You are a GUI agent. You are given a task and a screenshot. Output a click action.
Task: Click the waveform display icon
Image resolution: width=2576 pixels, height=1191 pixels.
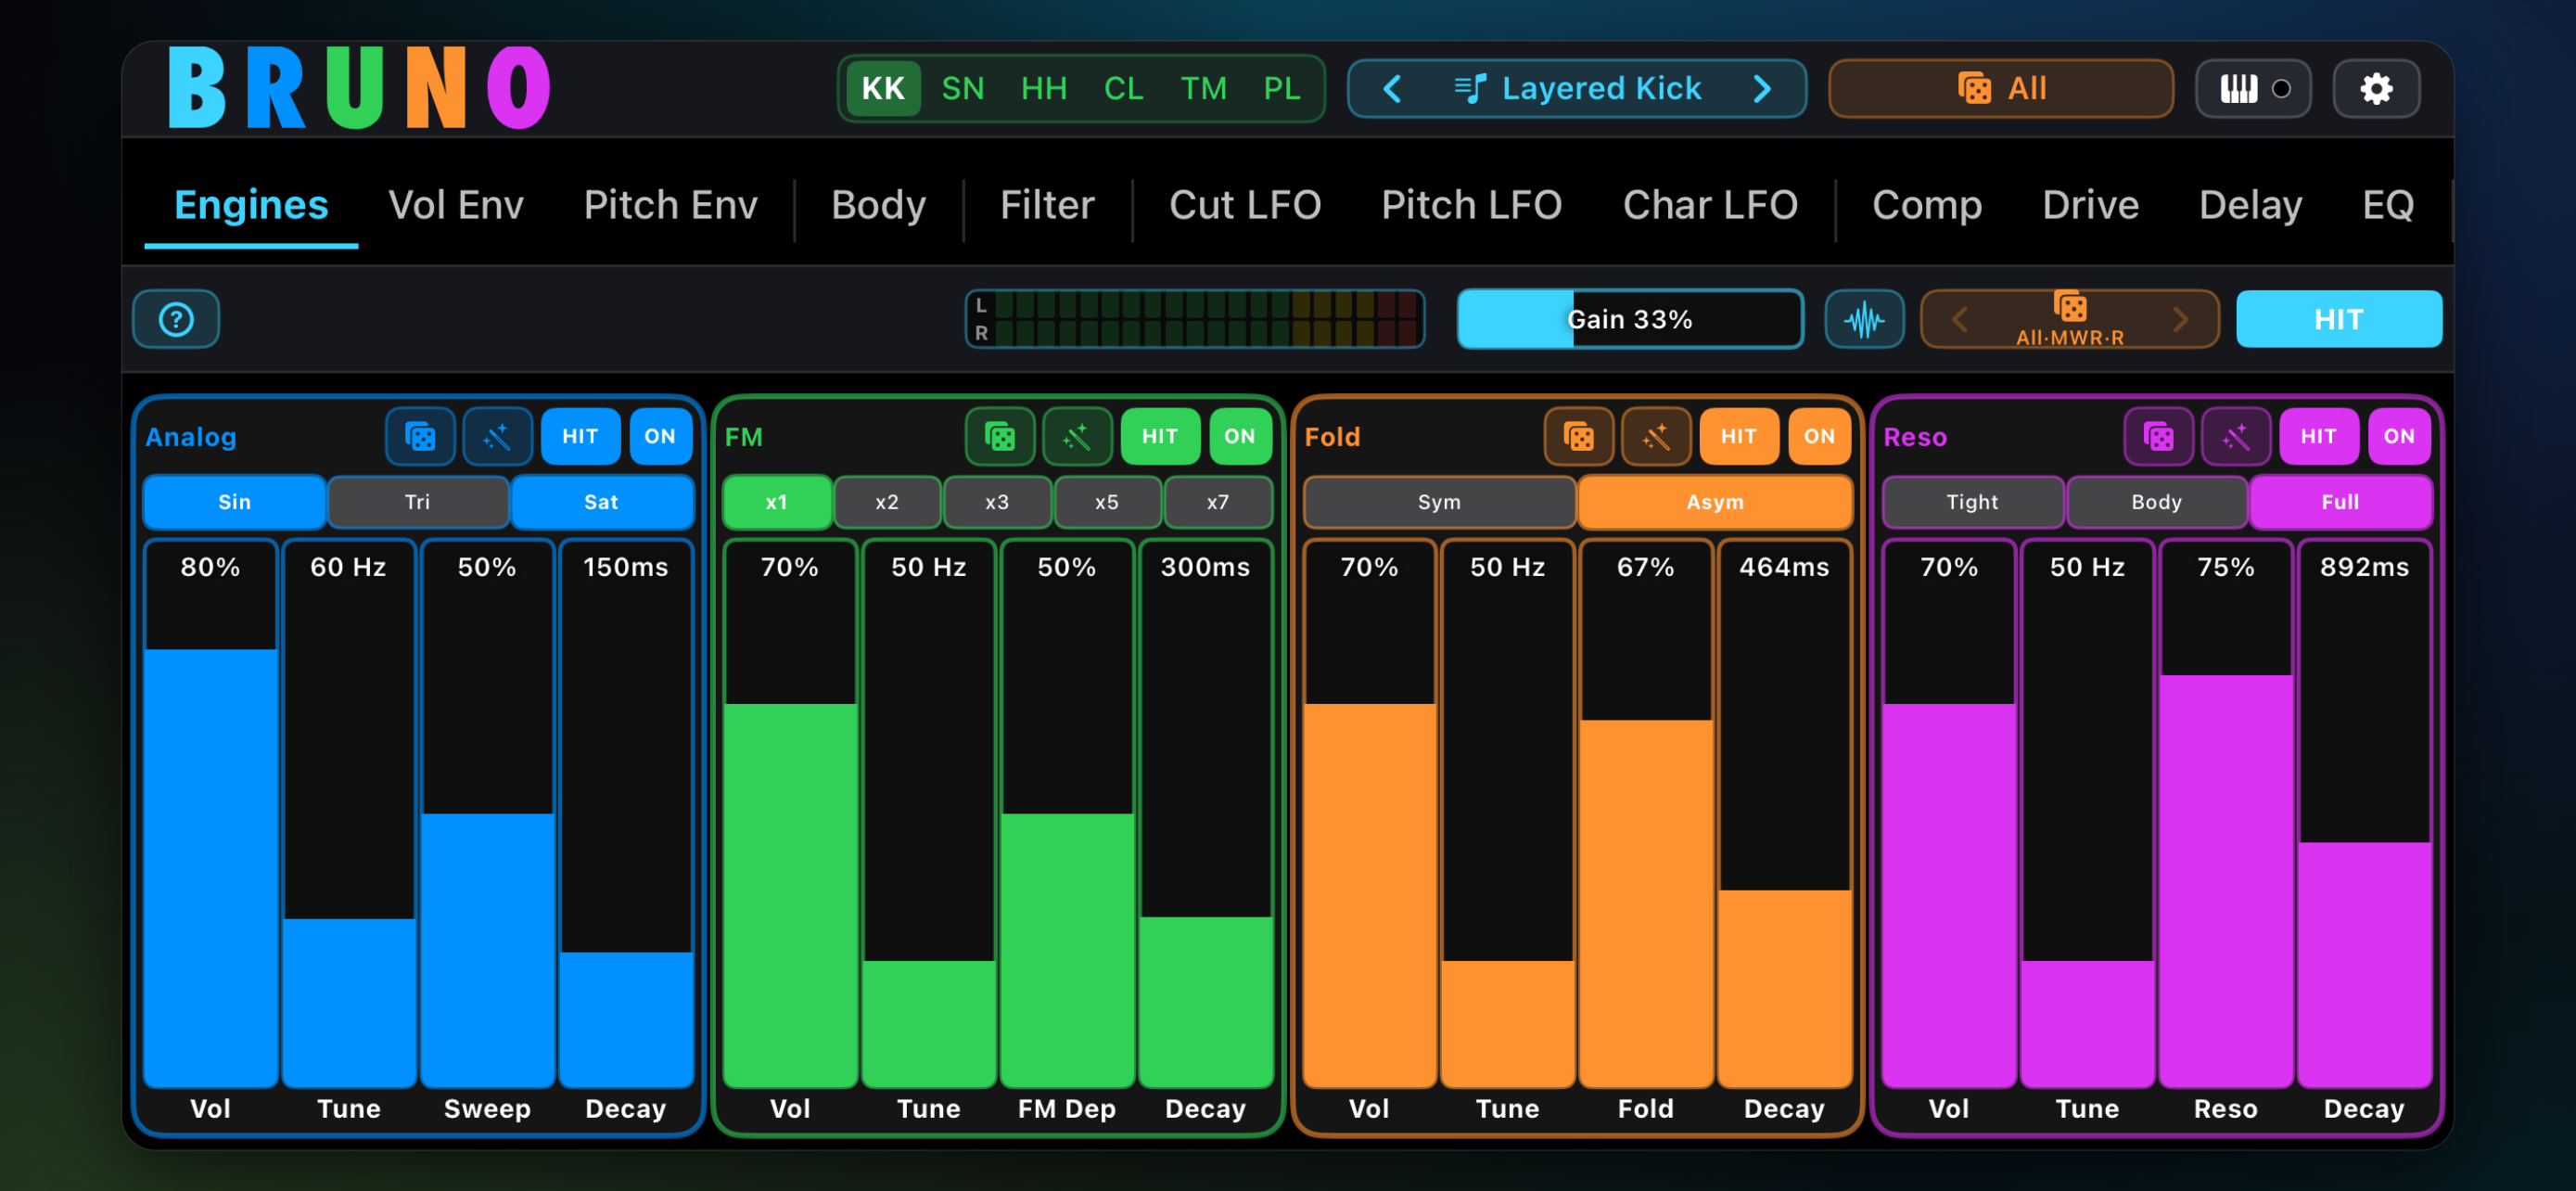pyautogui.click(x=1863, y=319)
